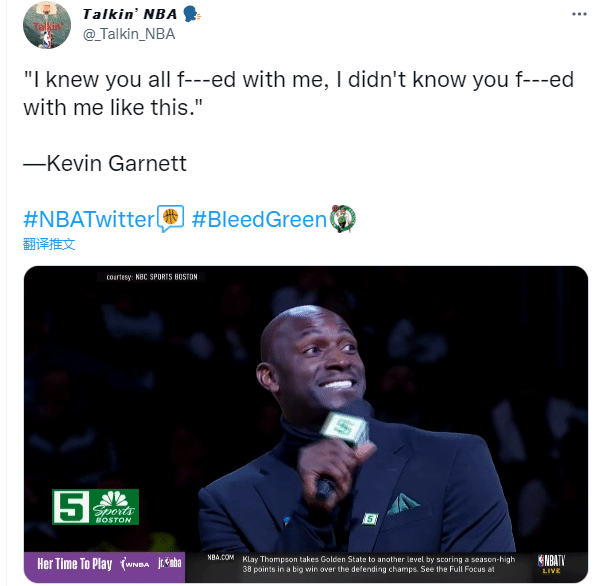Open the #BleedGreen hashtag
600x586 pixels.
click(x=259, y=218)
